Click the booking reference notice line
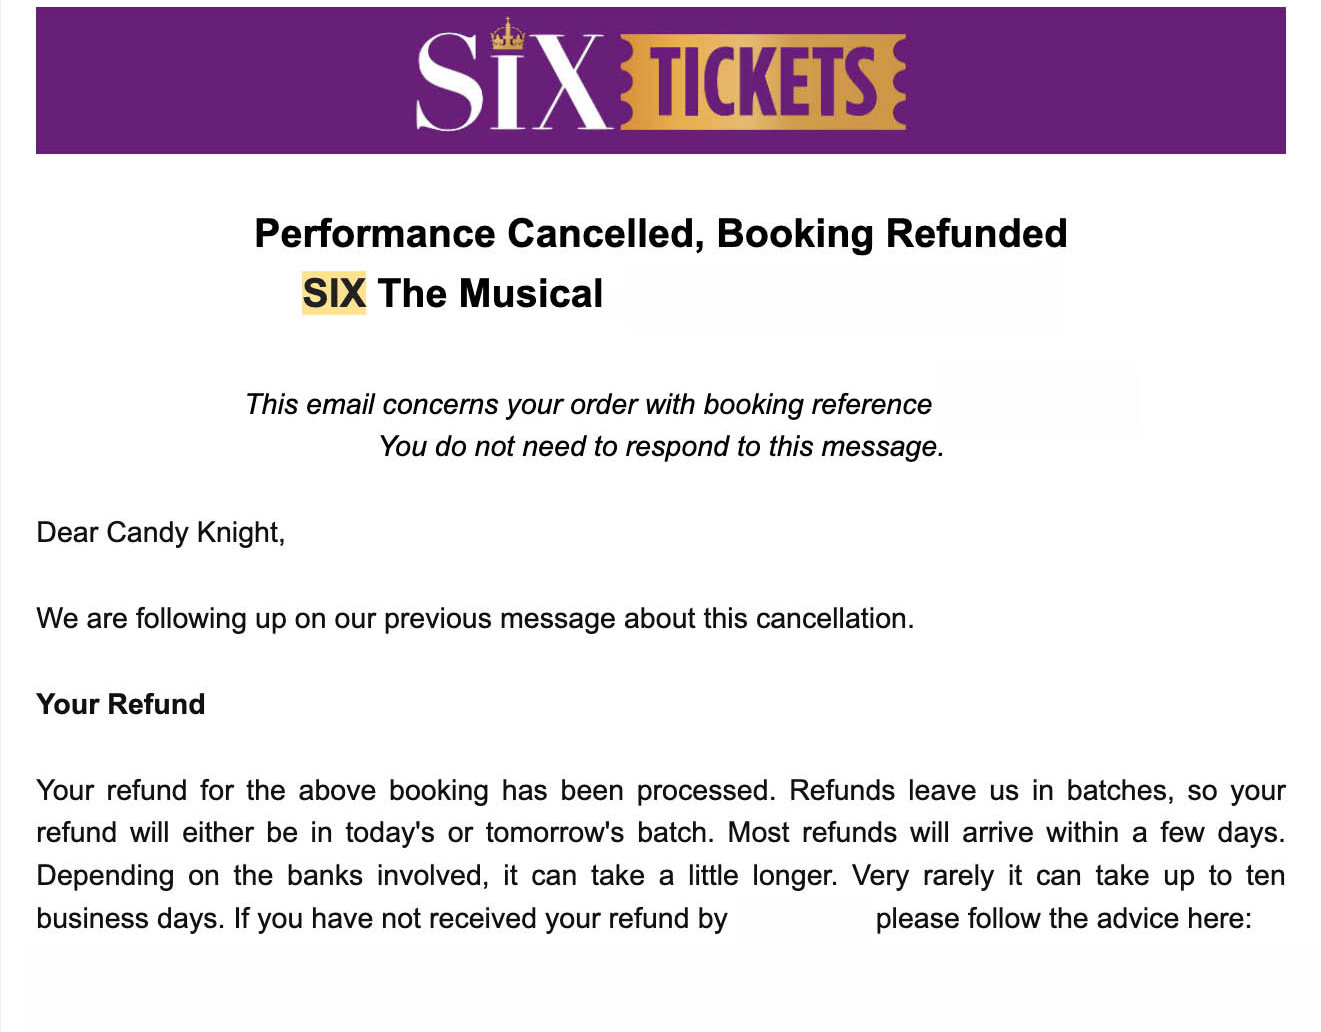Viewport: 1321px width, 1032px height. click(588, 404)
